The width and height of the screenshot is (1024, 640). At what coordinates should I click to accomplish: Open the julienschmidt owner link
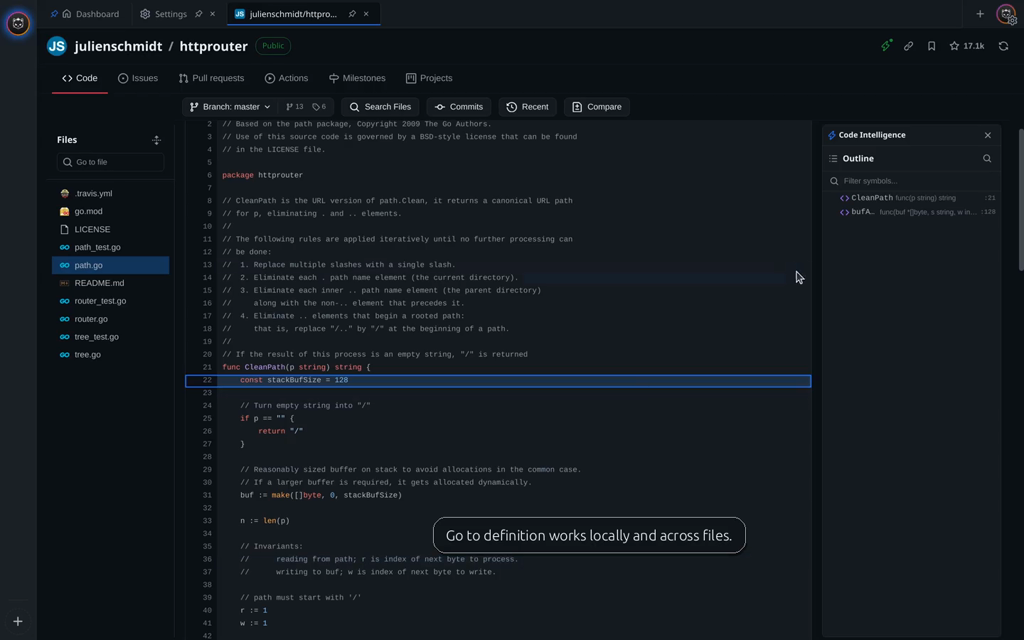(118, 46)
